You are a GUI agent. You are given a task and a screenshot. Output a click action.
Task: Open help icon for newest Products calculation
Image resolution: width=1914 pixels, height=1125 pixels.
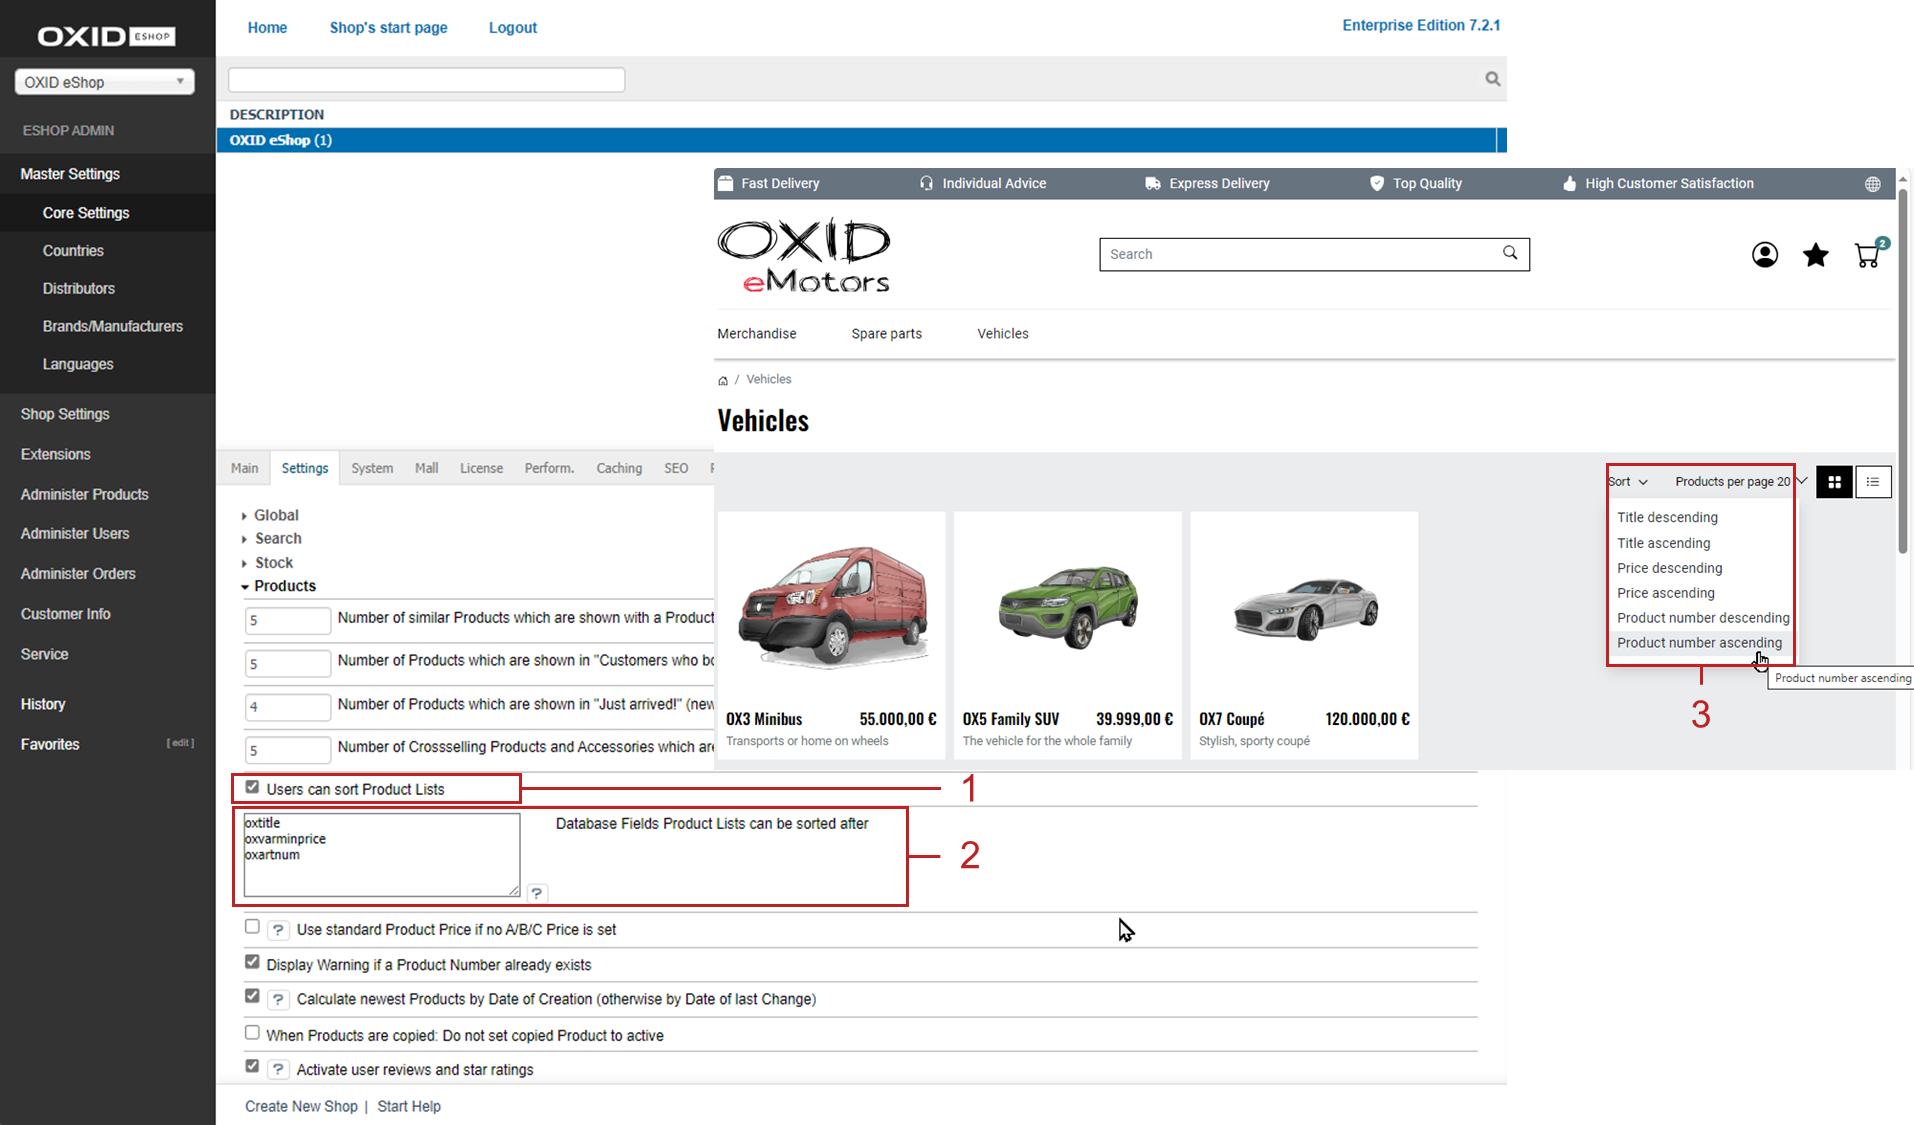coord(278,999)
